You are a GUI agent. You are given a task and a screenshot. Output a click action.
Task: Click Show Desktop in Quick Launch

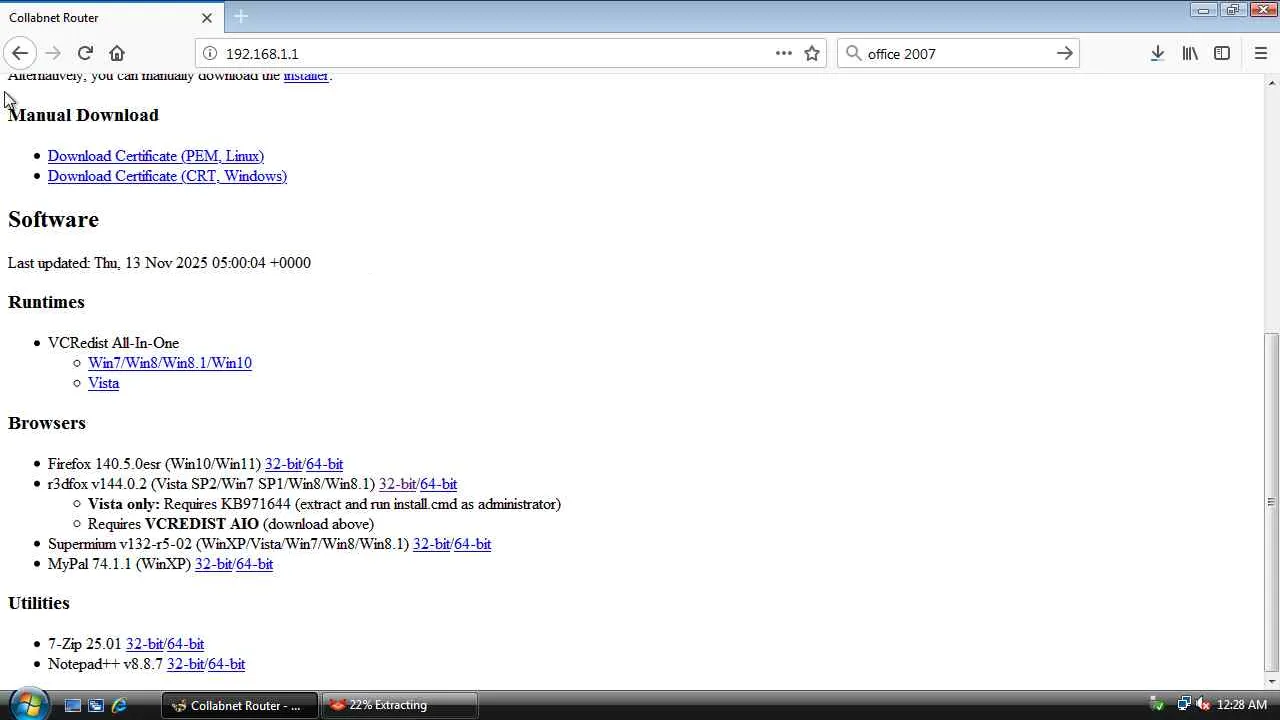coord(72,705)
